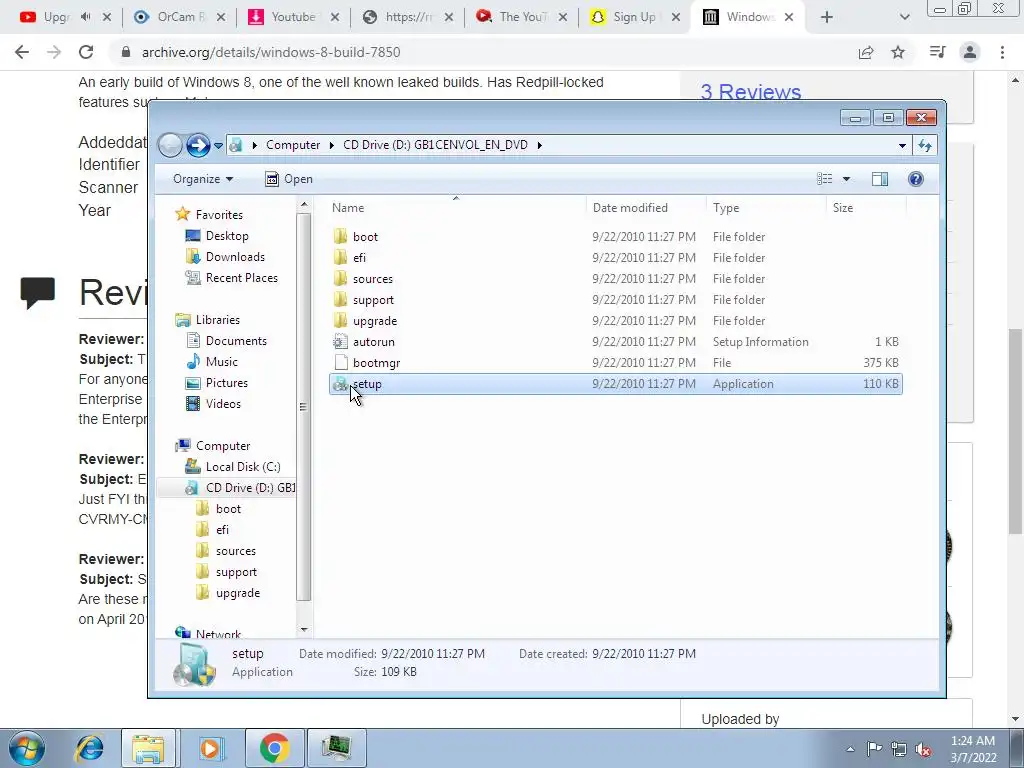Click Chrome reload page button

(86, 52)
